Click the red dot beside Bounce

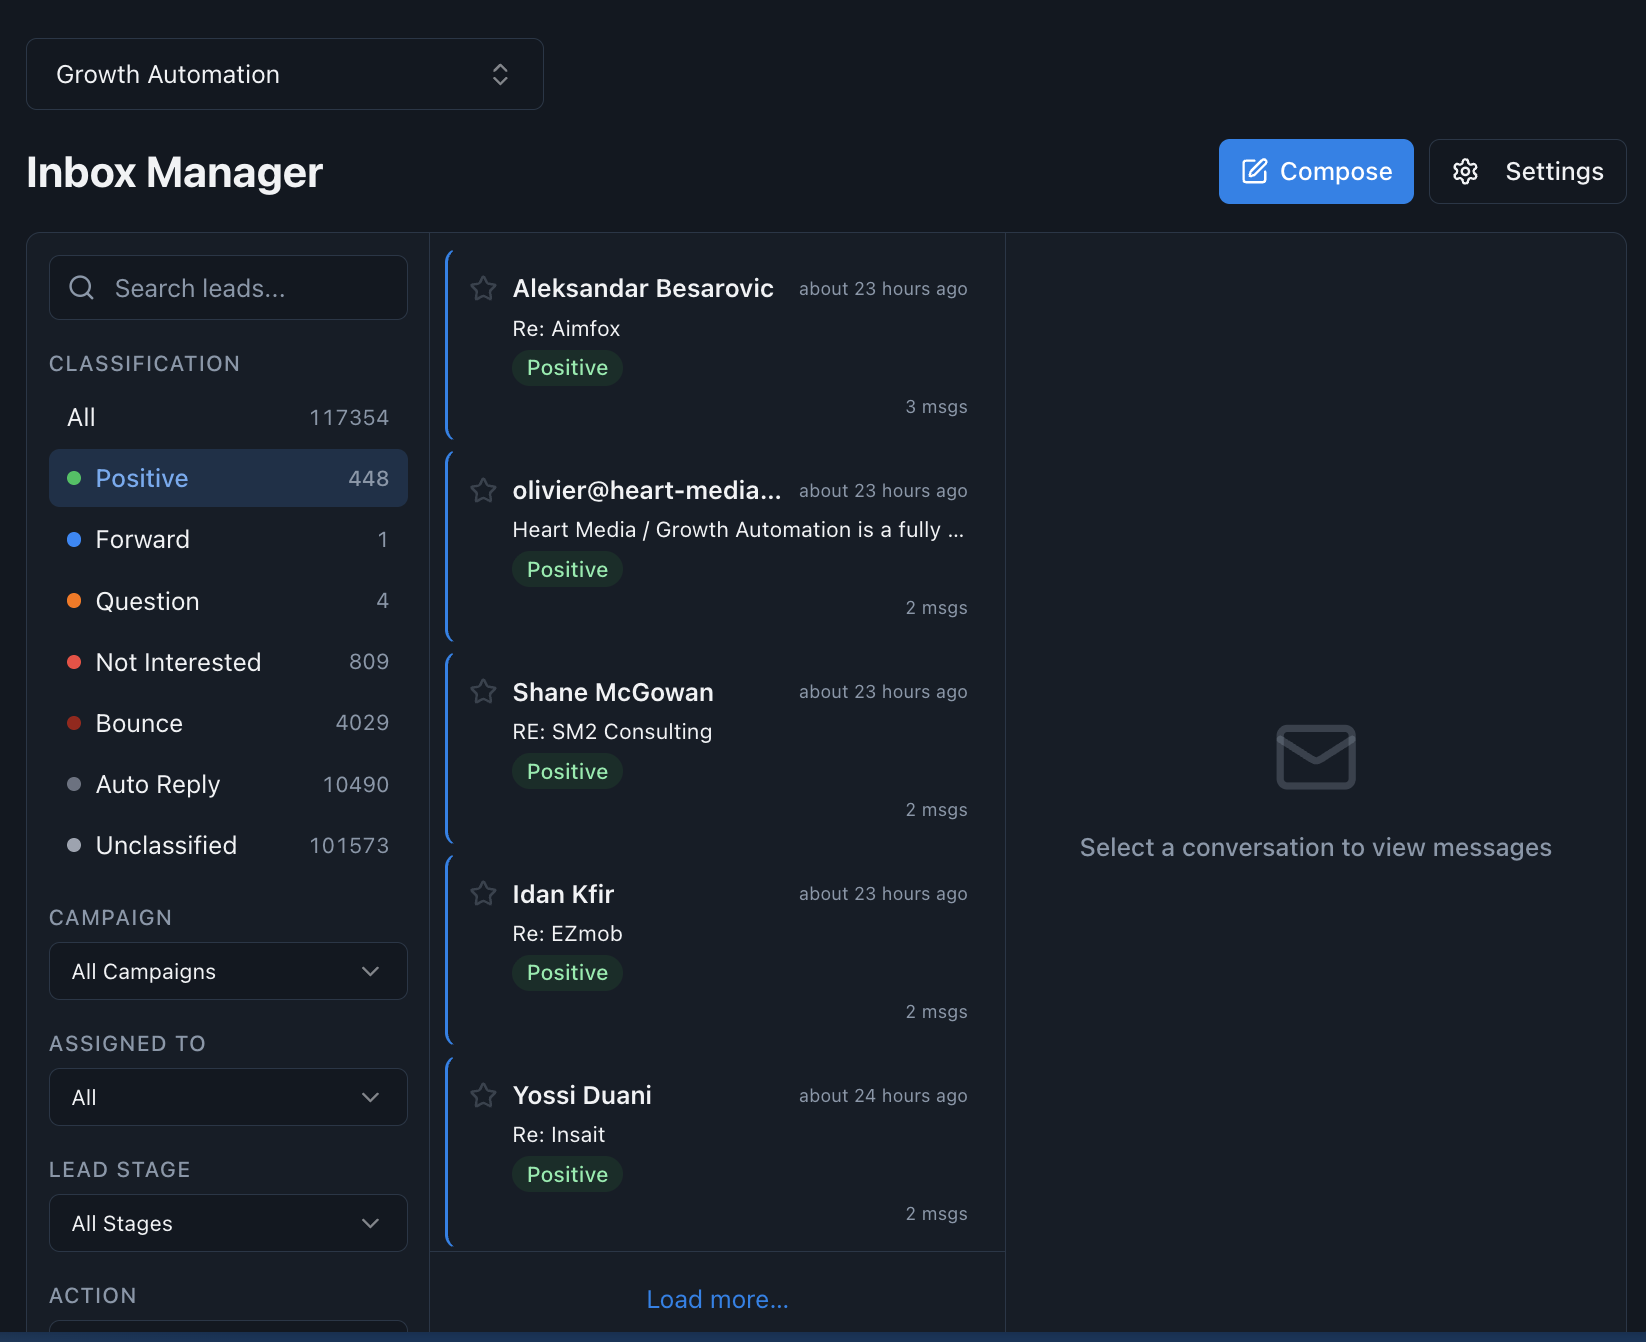click(x=74, y=722)
